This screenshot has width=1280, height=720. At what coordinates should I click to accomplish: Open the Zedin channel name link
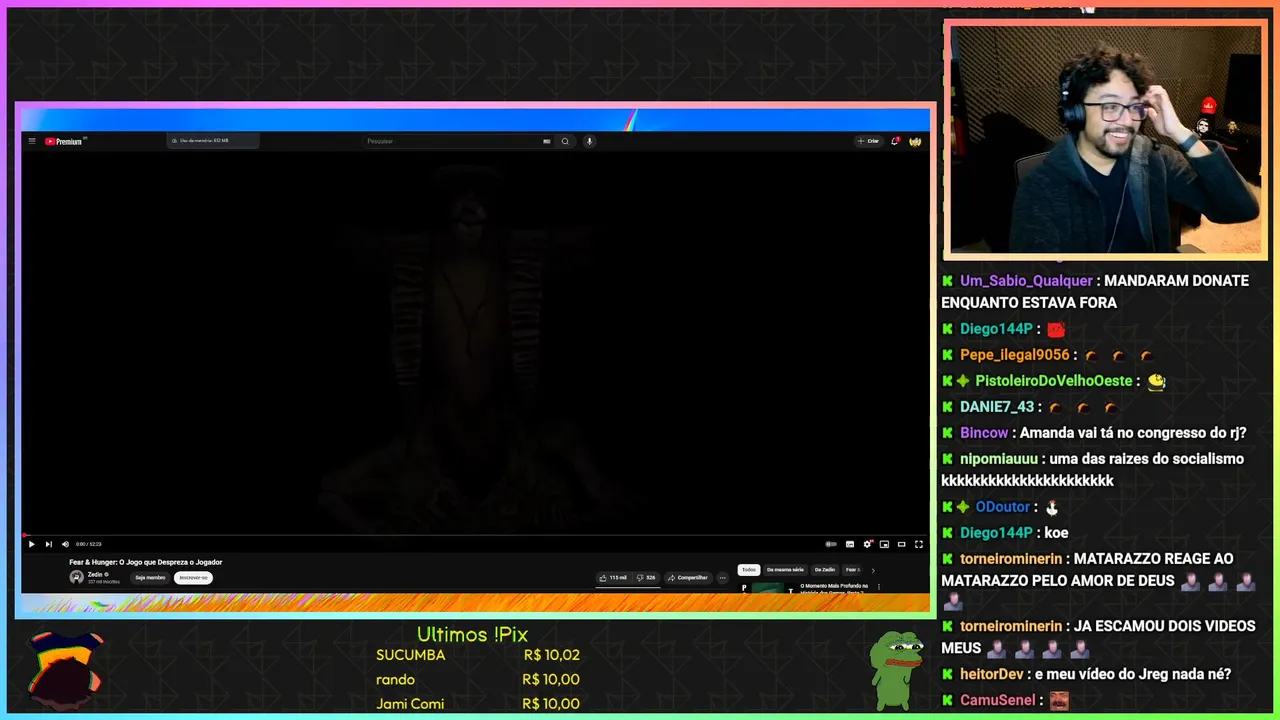96,574
